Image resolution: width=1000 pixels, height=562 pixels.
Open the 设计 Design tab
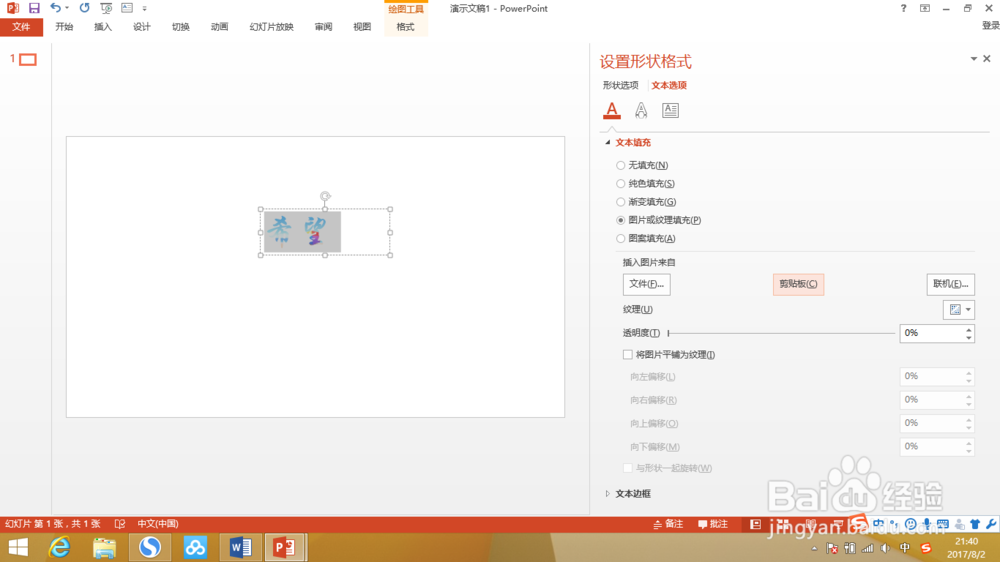coord(142,27)
